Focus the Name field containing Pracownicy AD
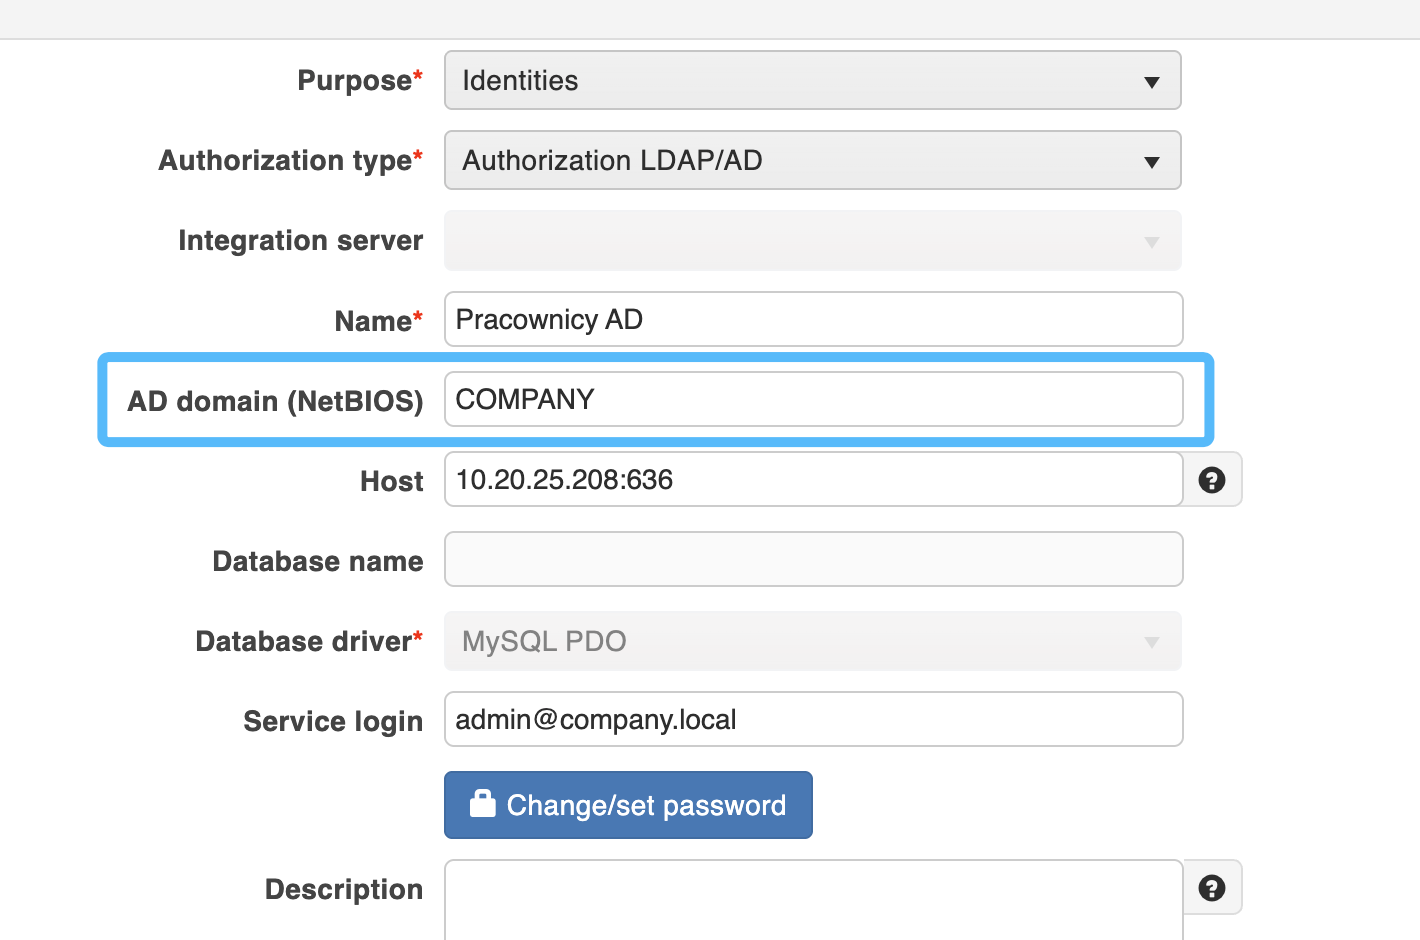 pos(812,320)
